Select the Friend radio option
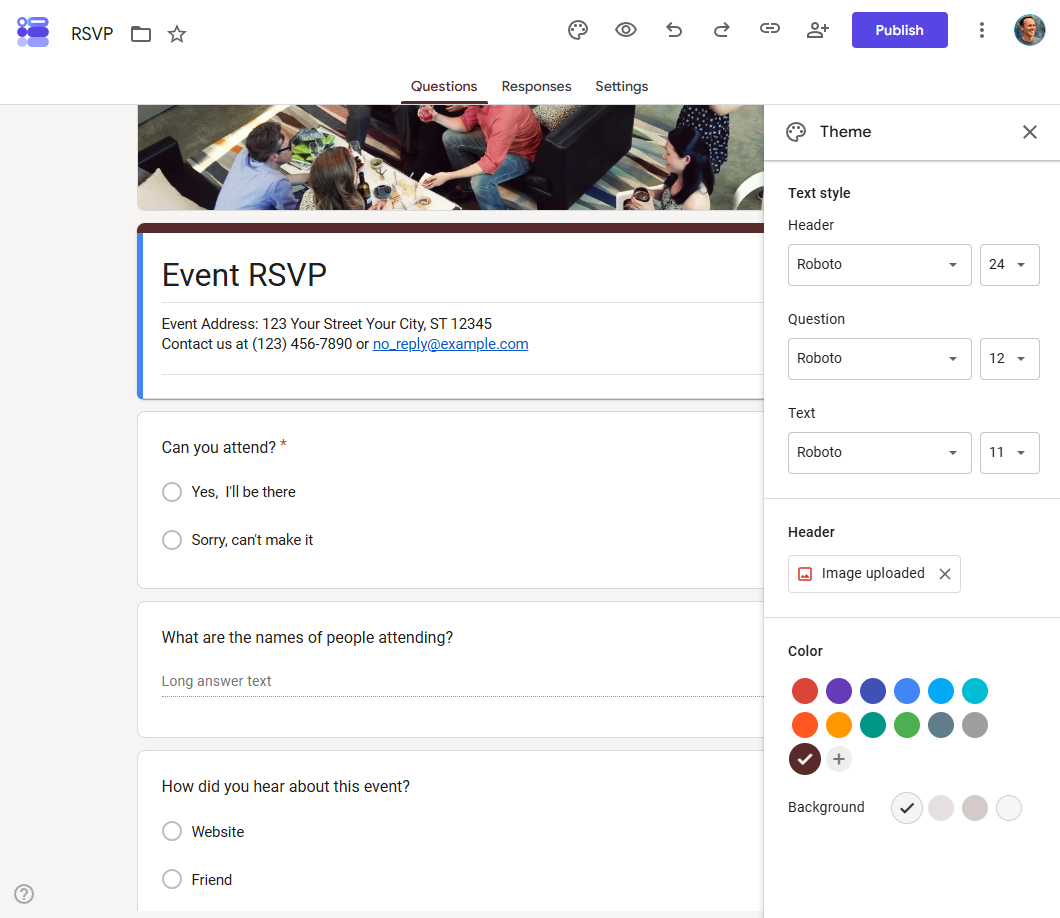Viewport: 1060px width, 918px height. point(172,879)
